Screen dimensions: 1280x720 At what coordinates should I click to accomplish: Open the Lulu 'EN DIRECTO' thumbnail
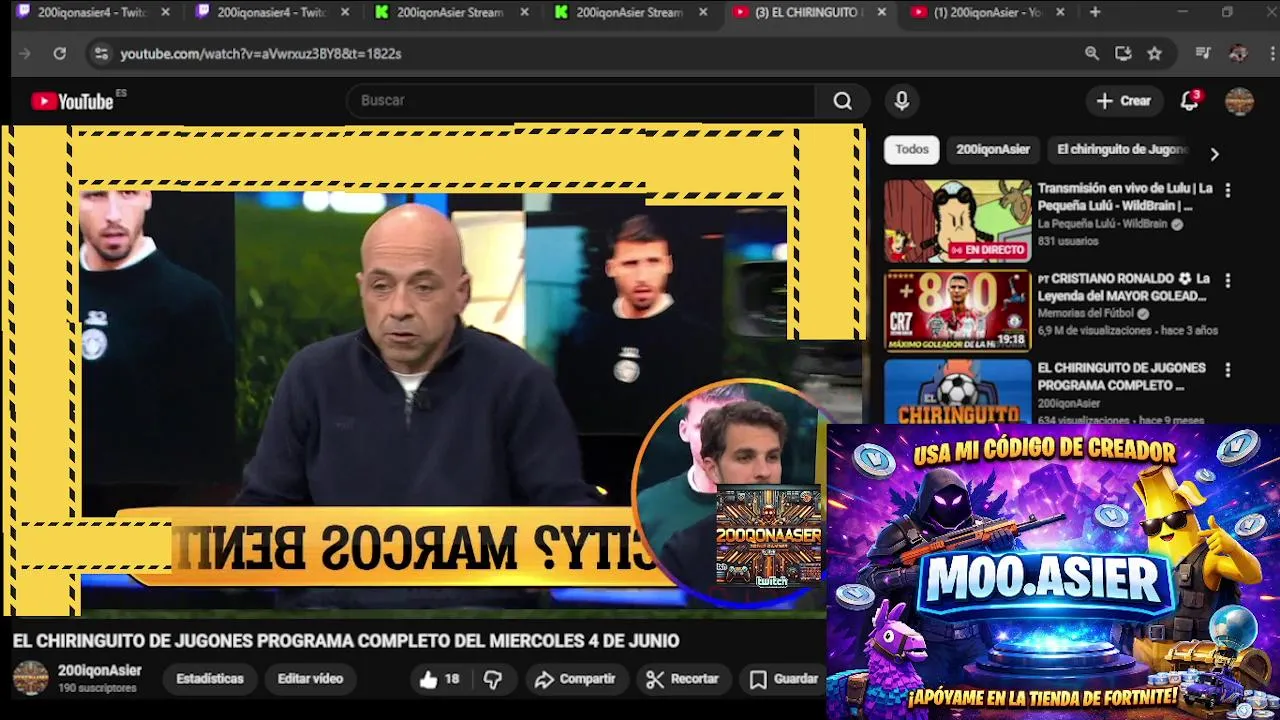(957, 221)
